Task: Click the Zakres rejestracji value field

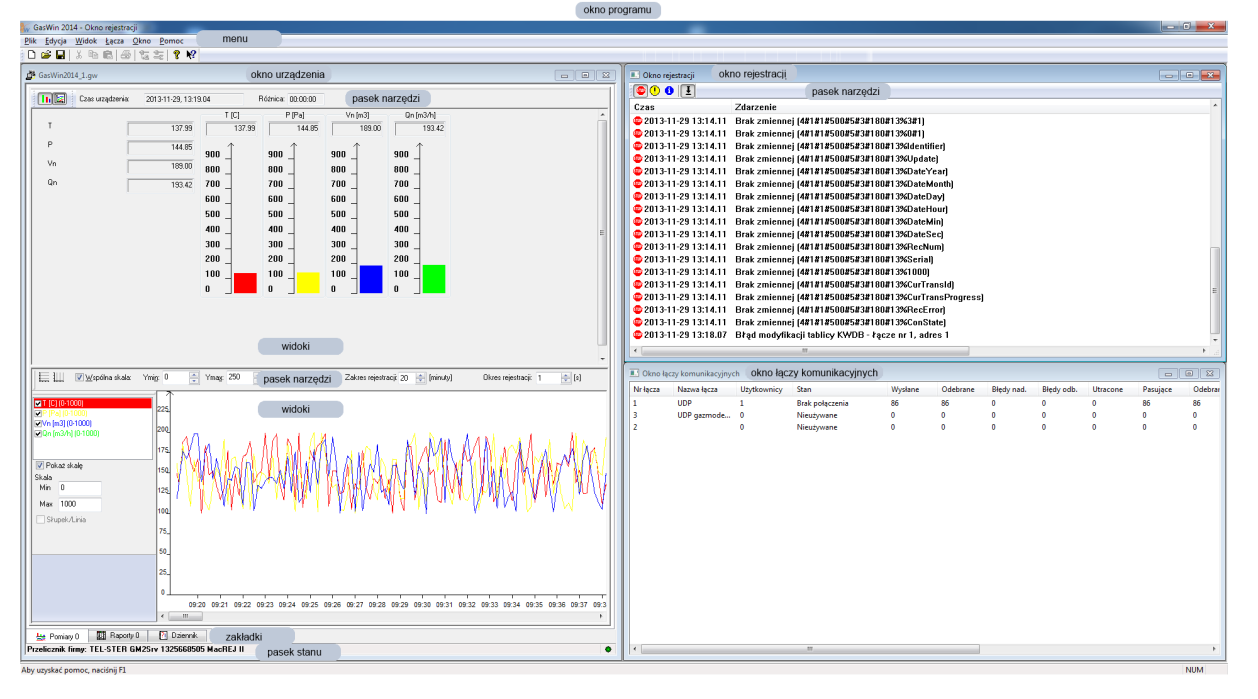Action: (407, 378)
